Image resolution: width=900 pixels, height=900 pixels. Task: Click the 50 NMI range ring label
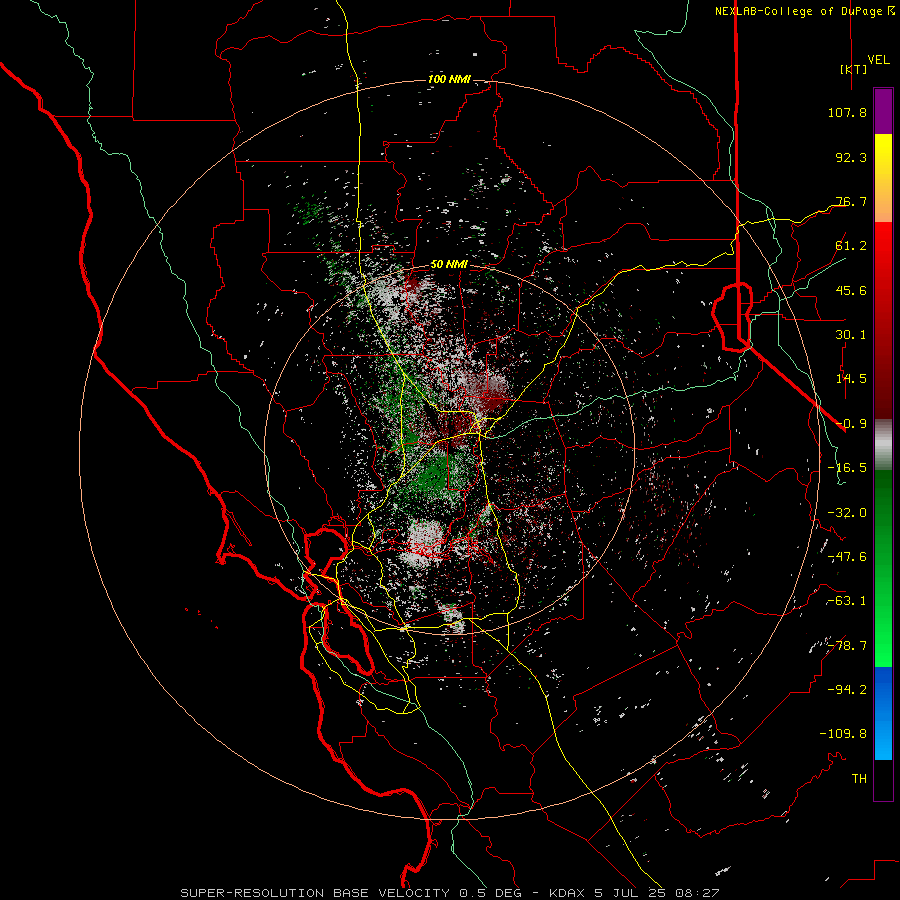[x=449, y=264]
